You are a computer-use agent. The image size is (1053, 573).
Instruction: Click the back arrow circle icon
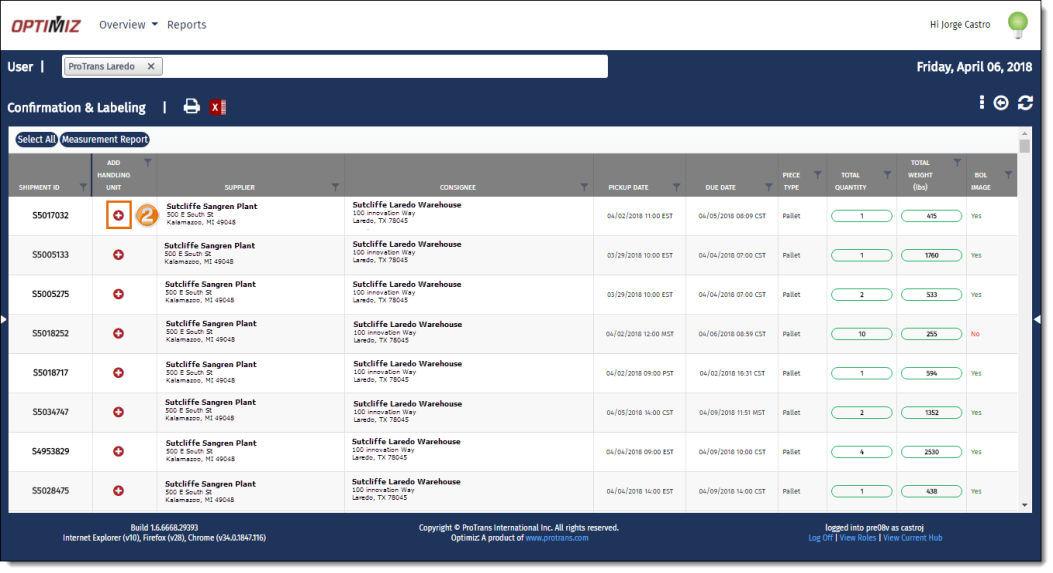(1001, 103)
